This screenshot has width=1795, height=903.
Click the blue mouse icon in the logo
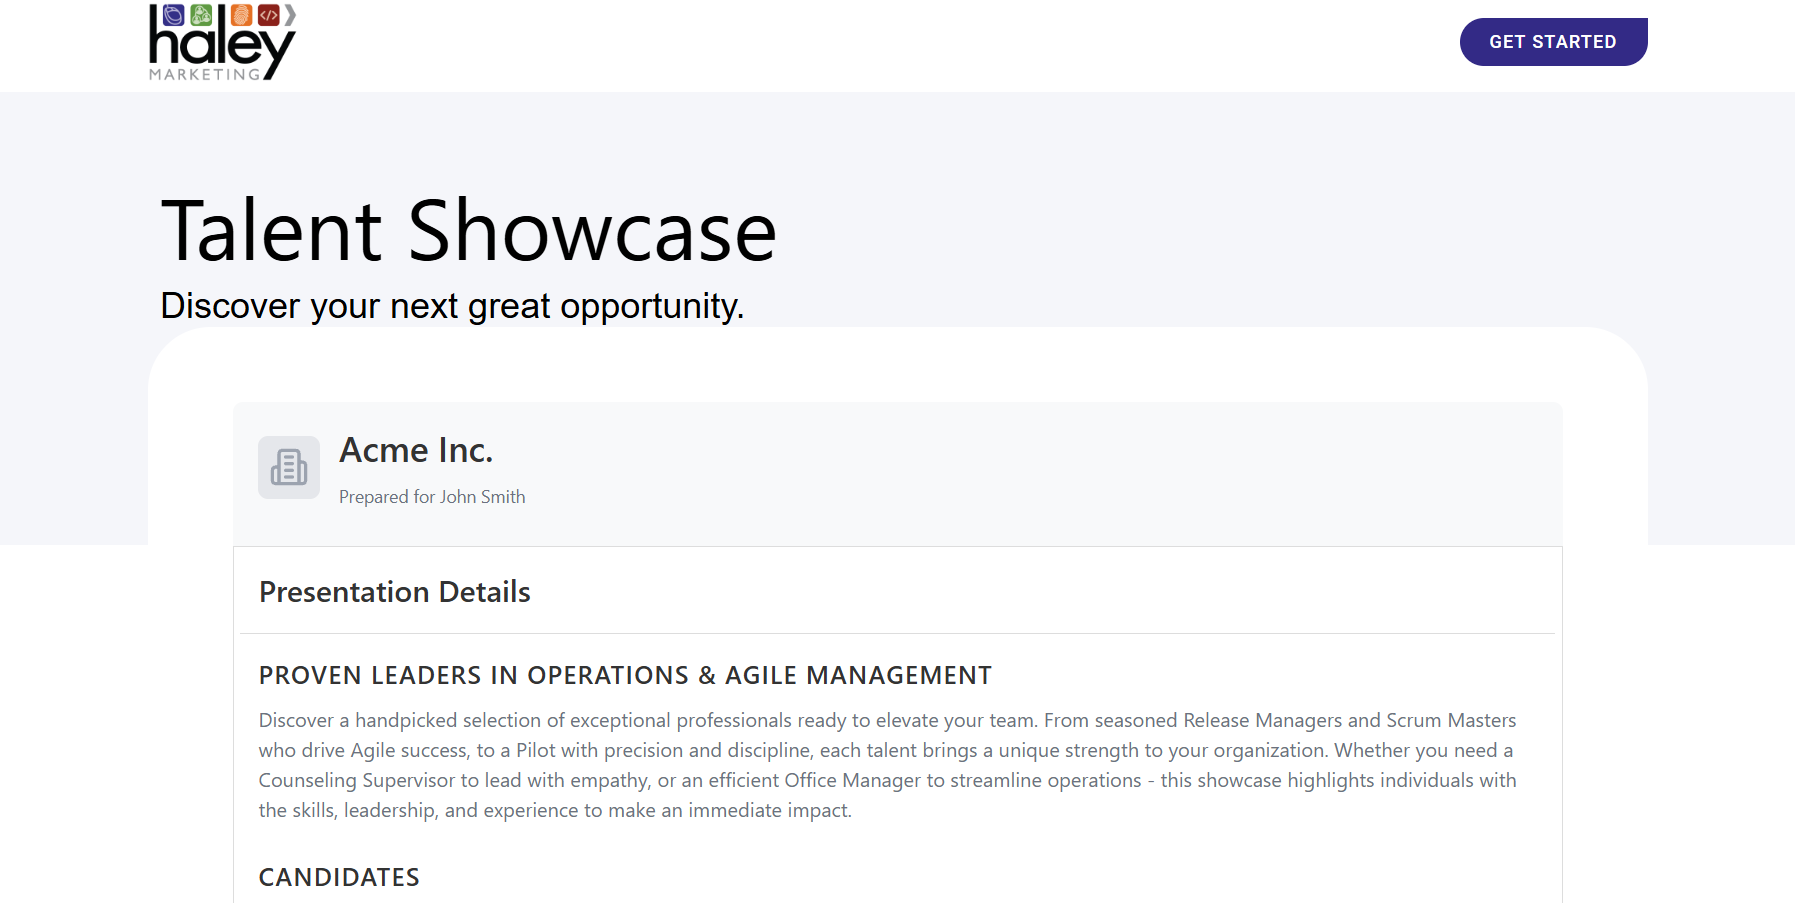pos(173,15)
